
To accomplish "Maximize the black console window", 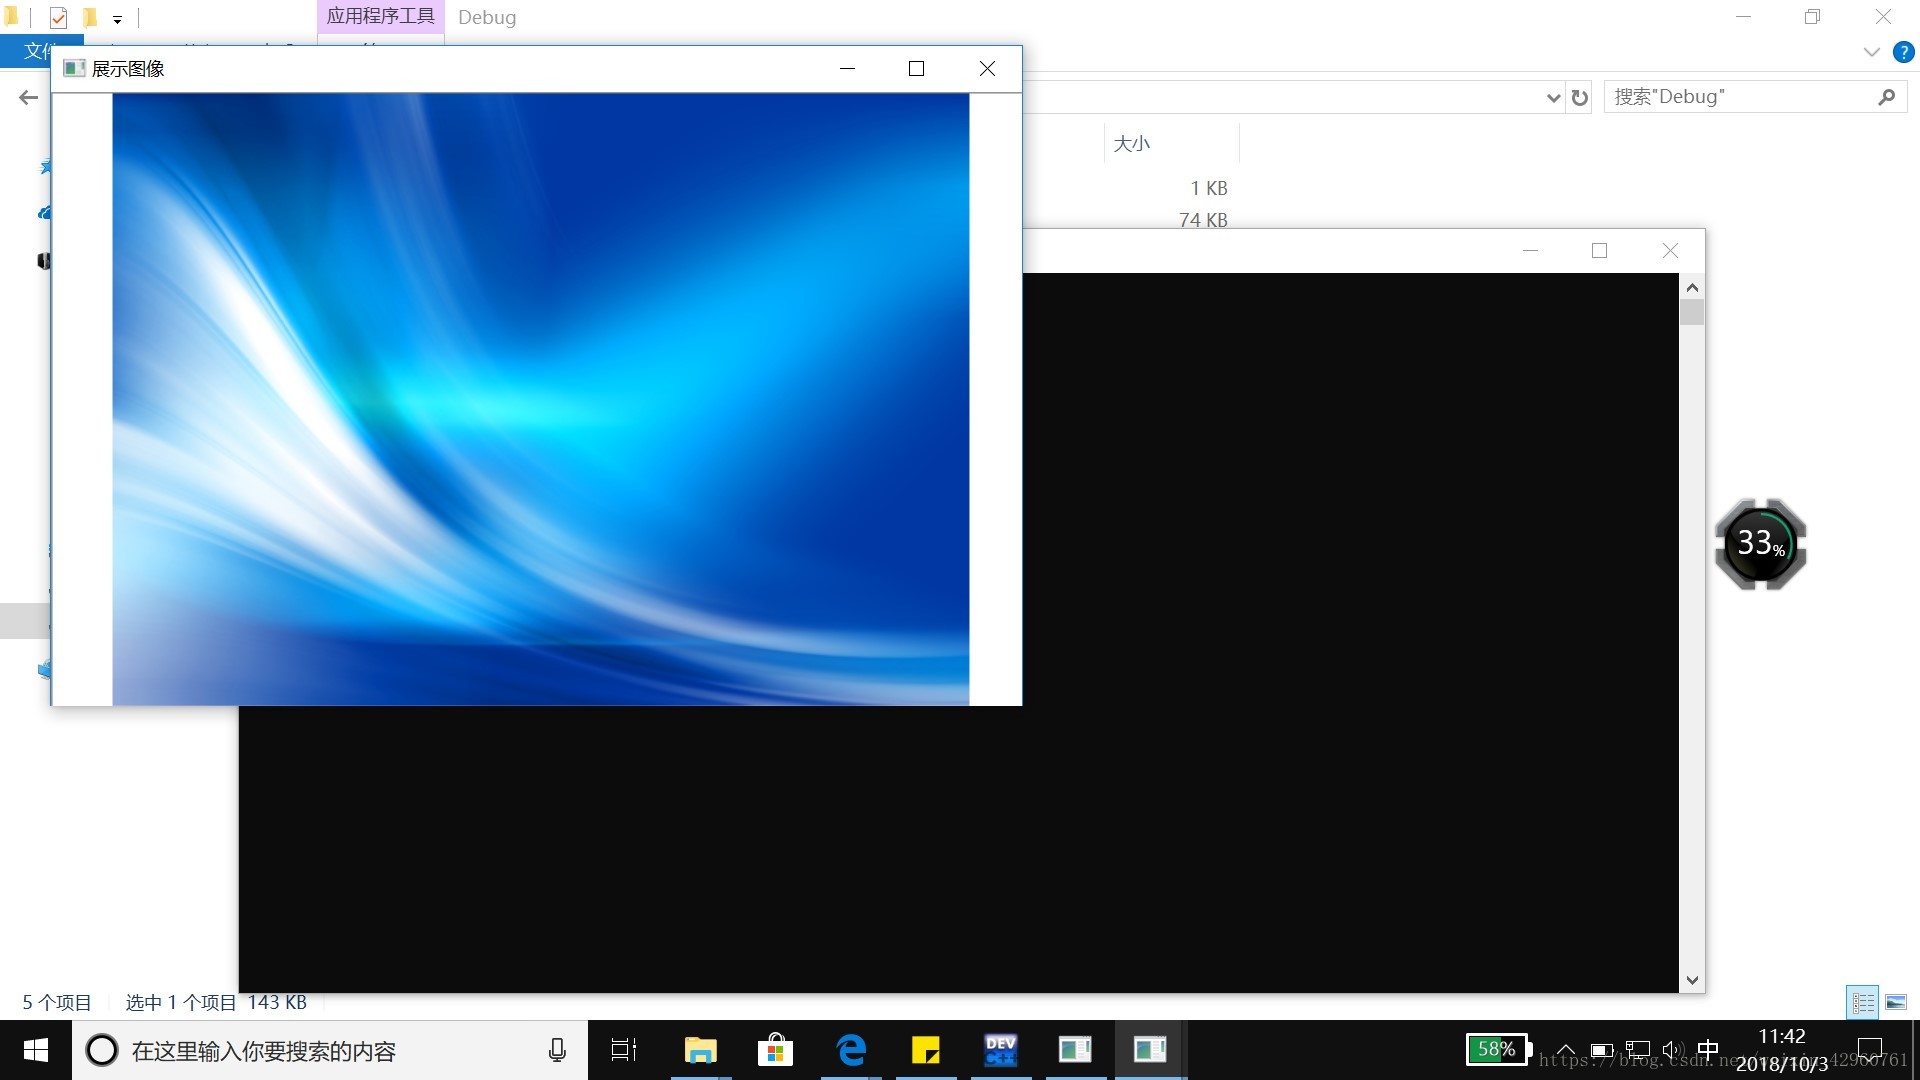I will (1599, 250).
